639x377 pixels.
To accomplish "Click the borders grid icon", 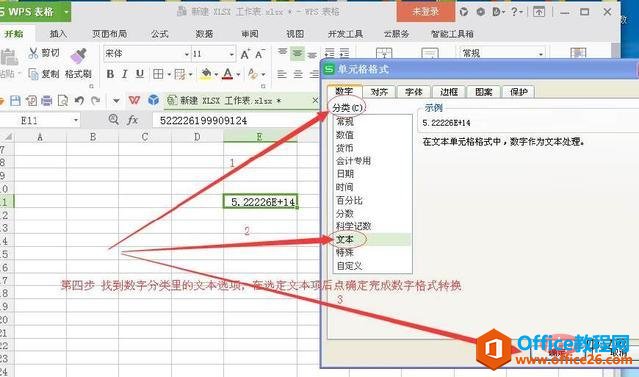I will click(x=158, y=74).
